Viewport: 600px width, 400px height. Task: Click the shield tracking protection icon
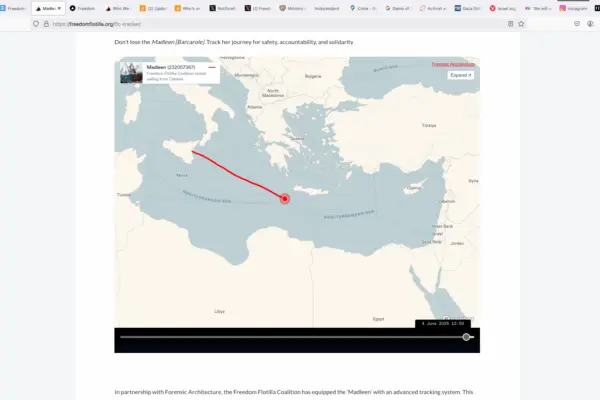coord(36,24)
